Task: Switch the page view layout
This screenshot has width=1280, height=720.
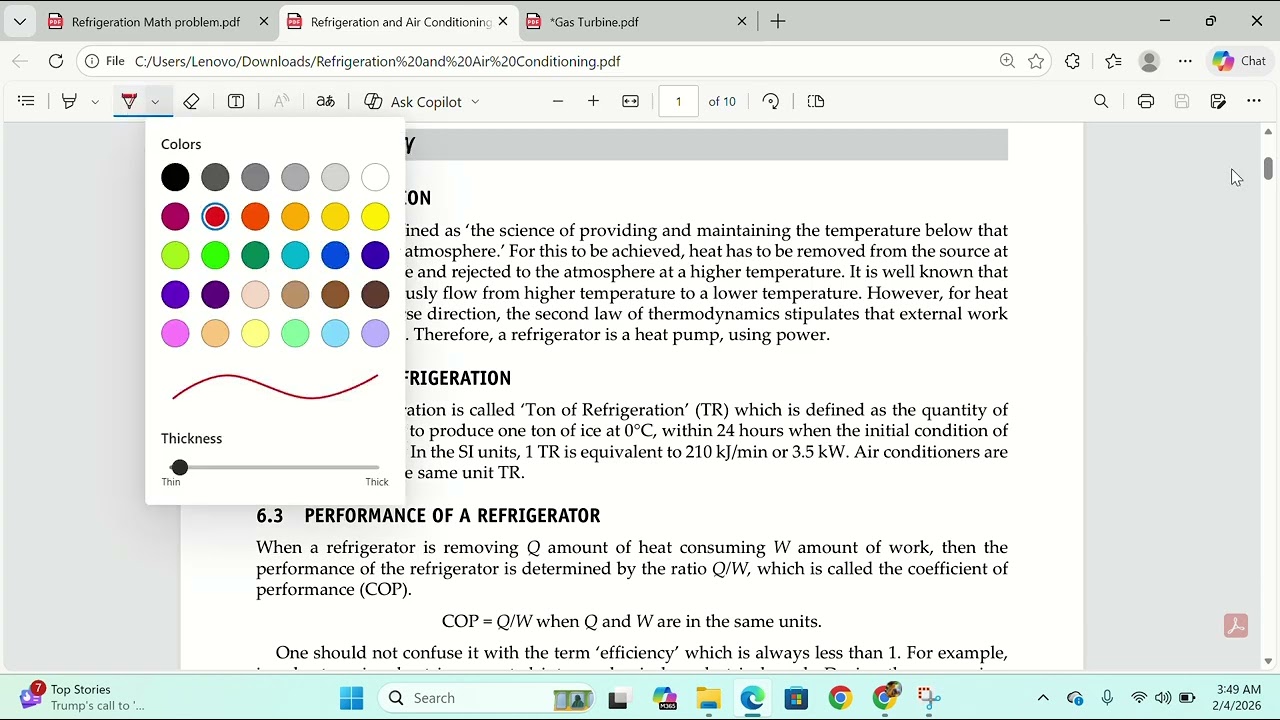Action: tap(816, 101)
